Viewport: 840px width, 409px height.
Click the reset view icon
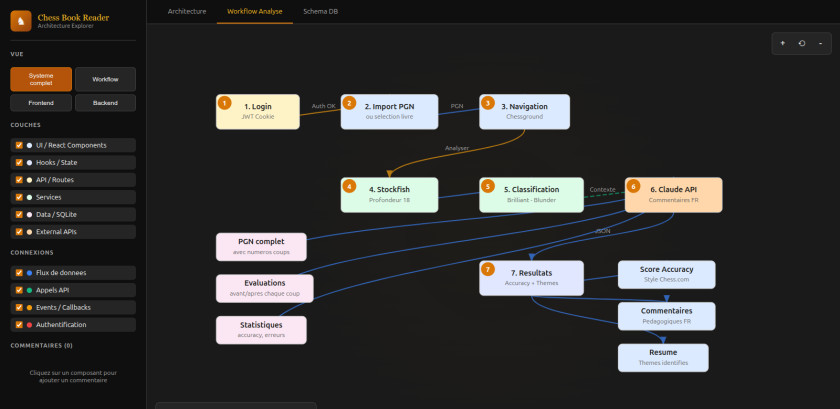(801, 44)
